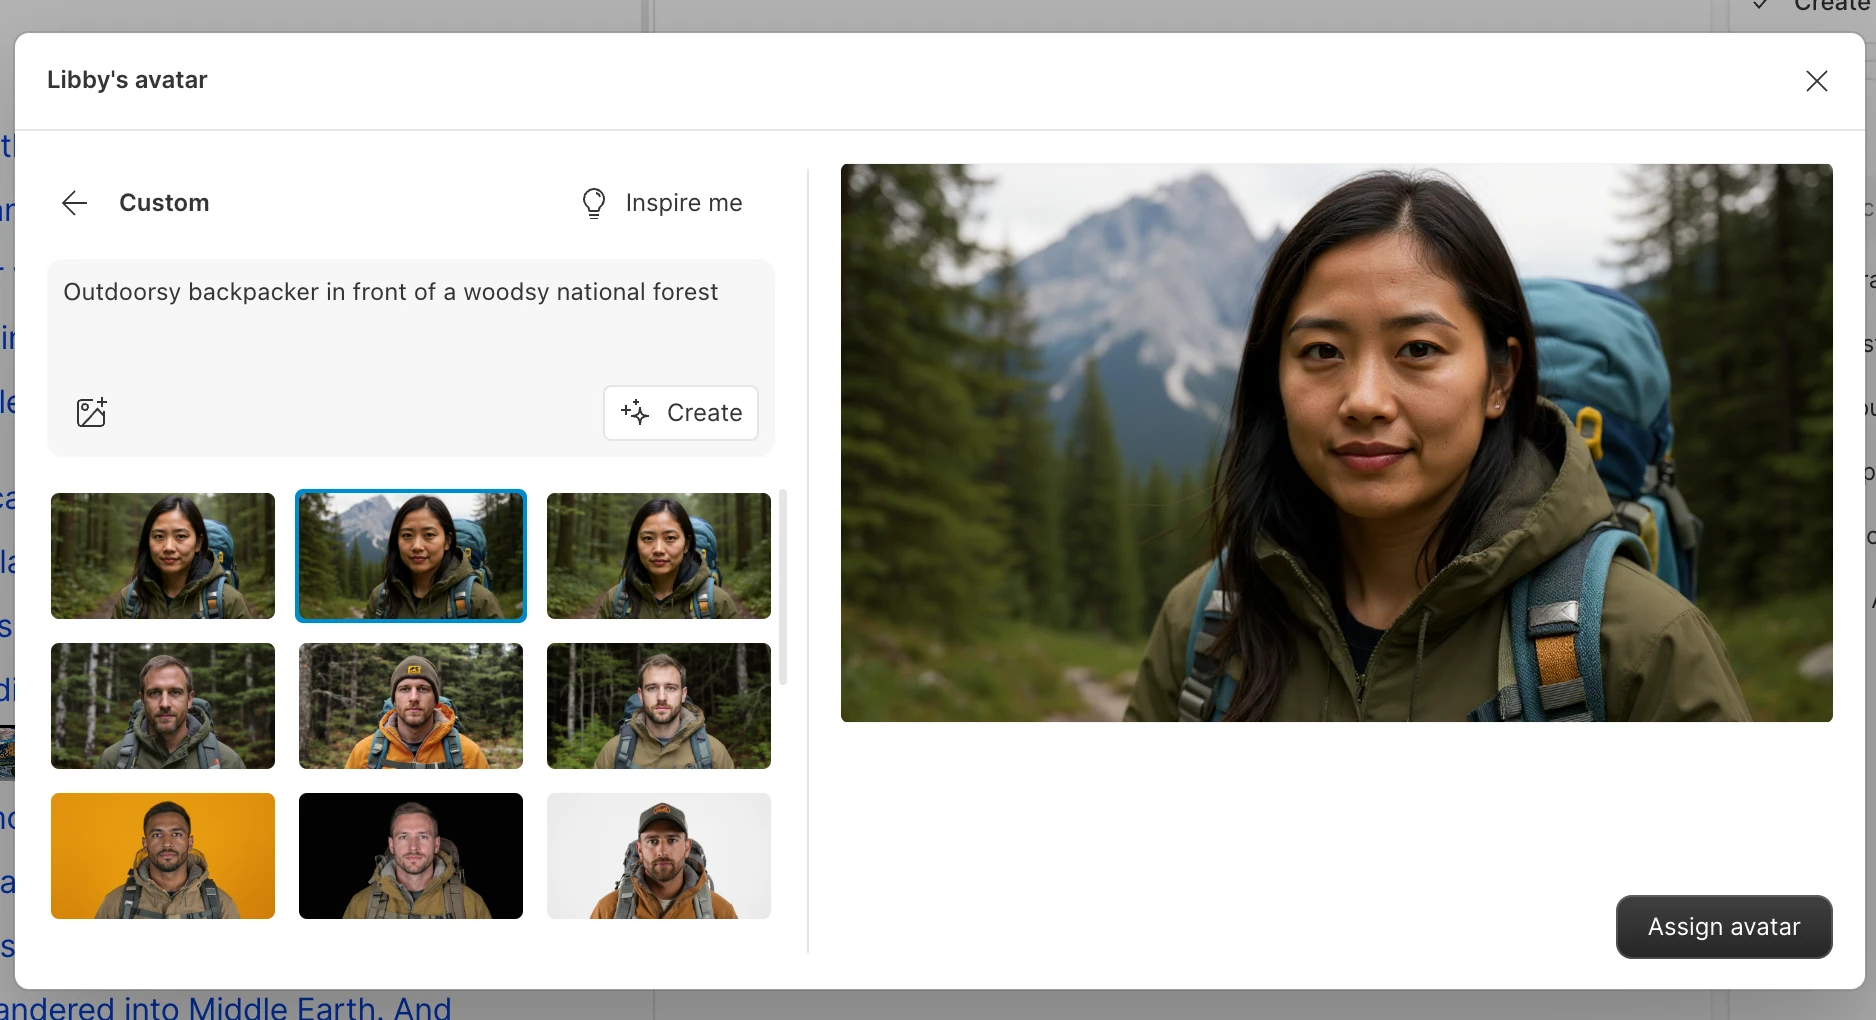
Task: Click the thumbnail list scrollbar
Action: [x=783, y=587]
